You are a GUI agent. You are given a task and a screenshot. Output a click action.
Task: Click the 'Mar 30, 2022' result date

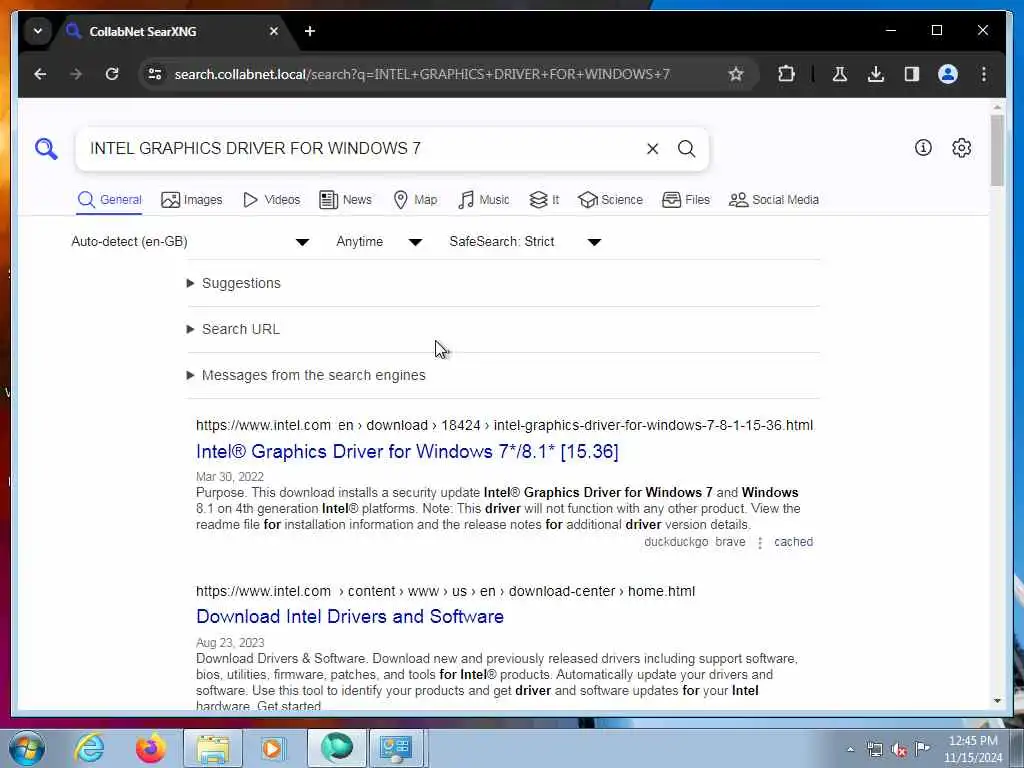click(x=230, y=477)
